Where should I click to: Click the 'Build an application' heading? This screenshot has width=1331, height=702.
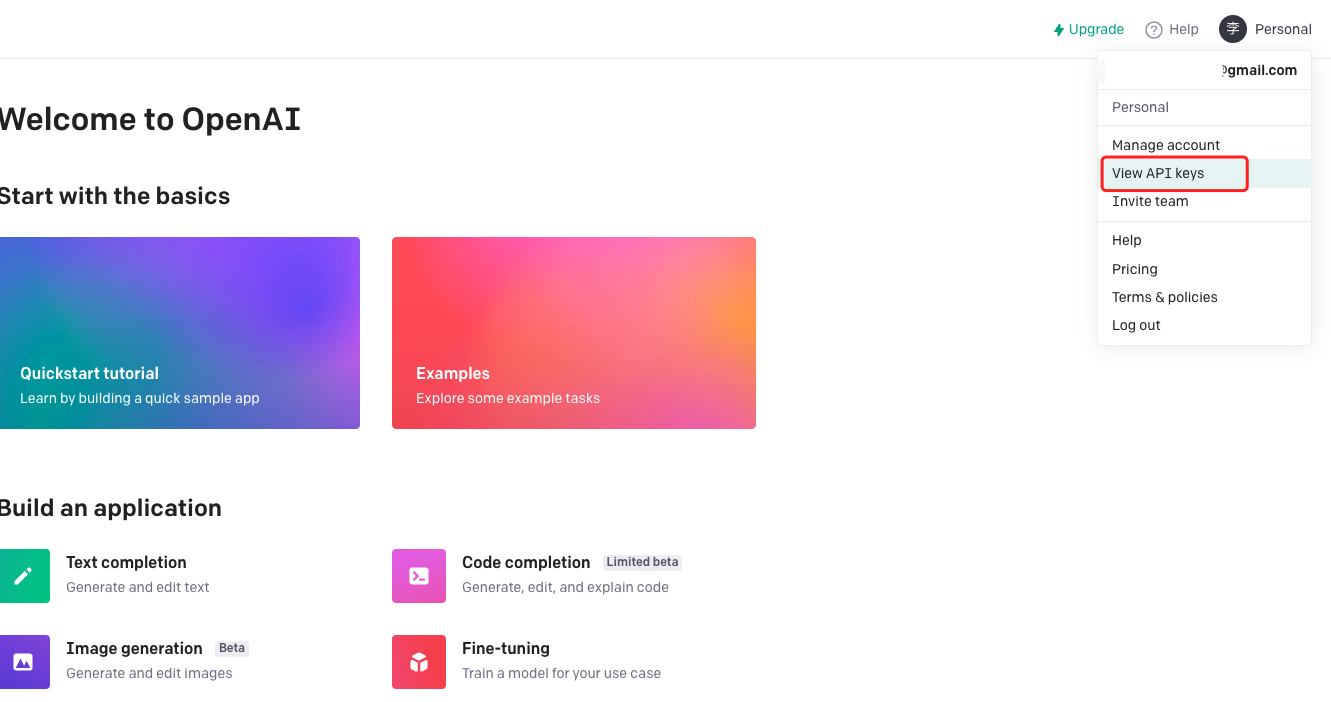tap(110, 508)
